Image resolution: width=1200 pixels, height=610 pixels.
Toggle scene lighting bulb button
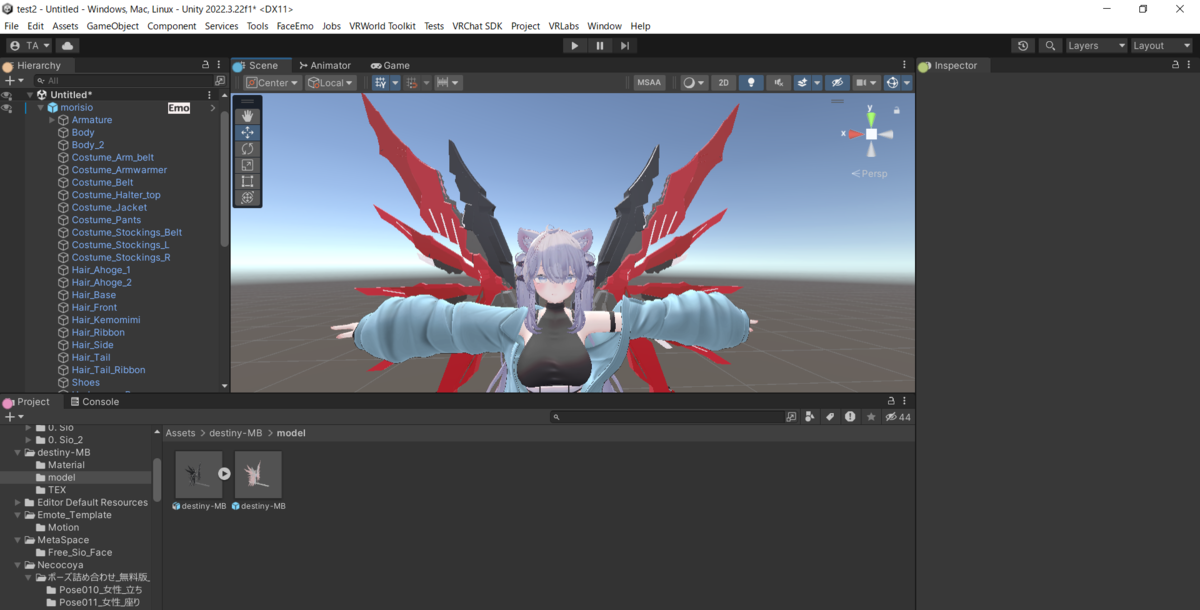(x=751, y=83)
